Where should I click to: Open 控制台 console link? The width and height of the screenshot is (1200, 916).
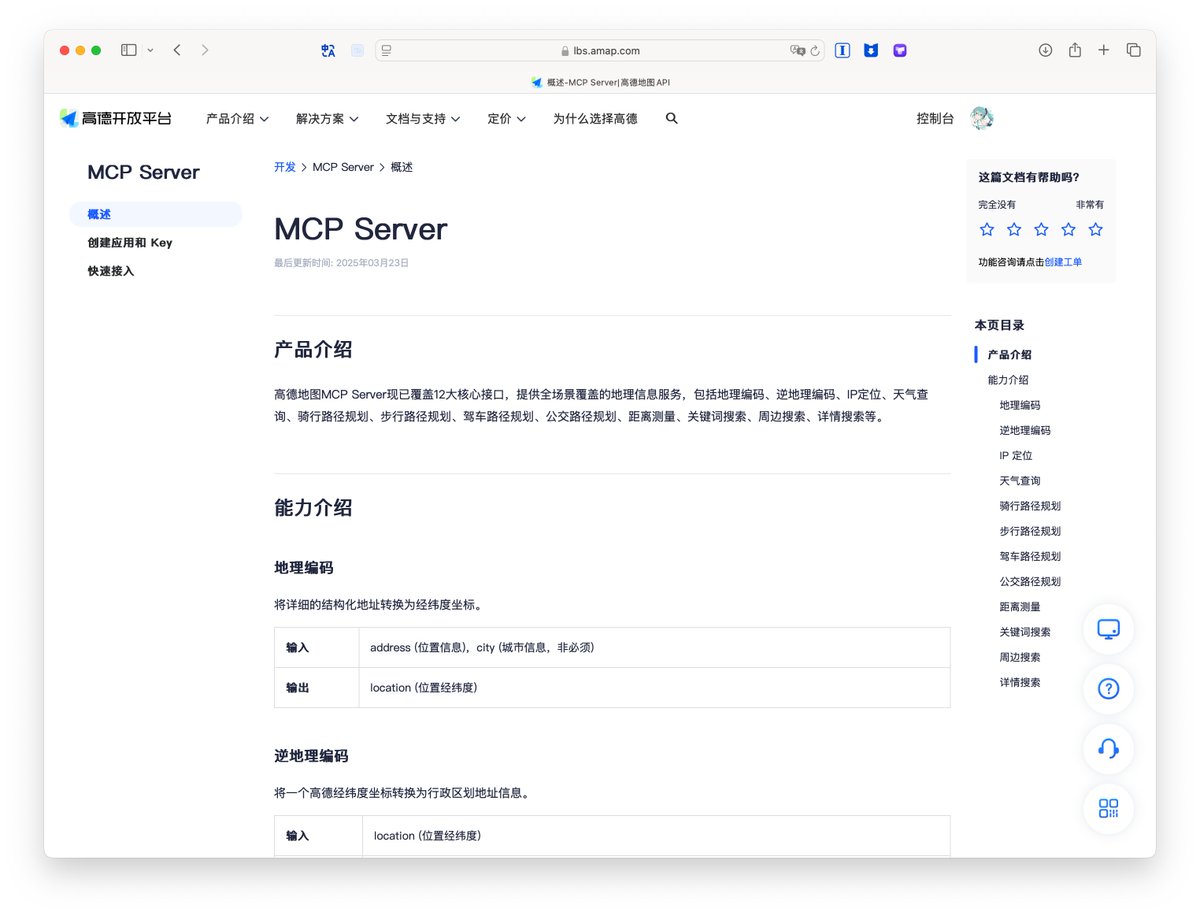pos(935,118)
